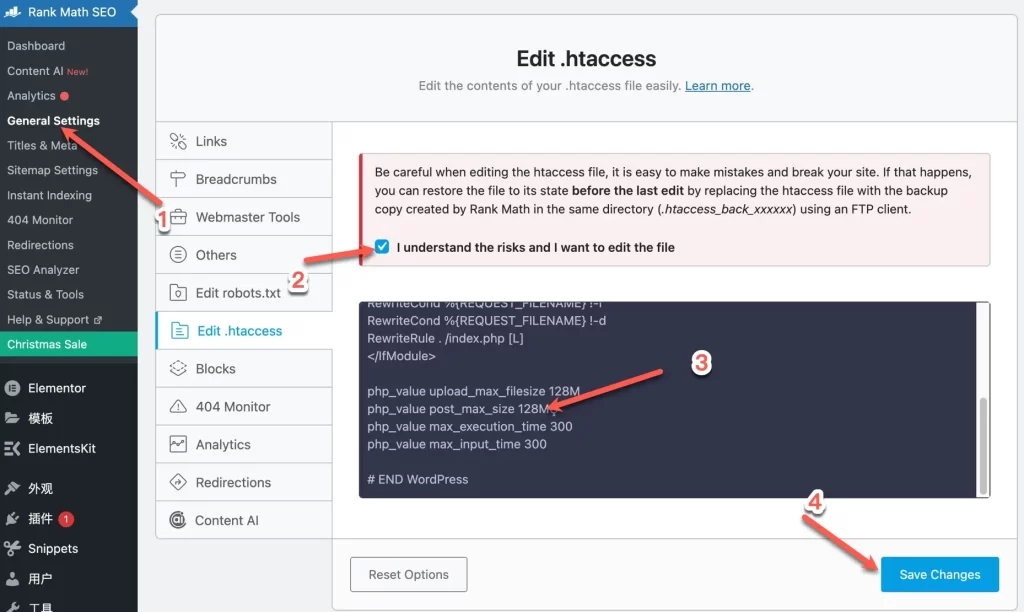Open Instant Indexing menu item

[49, 195]
